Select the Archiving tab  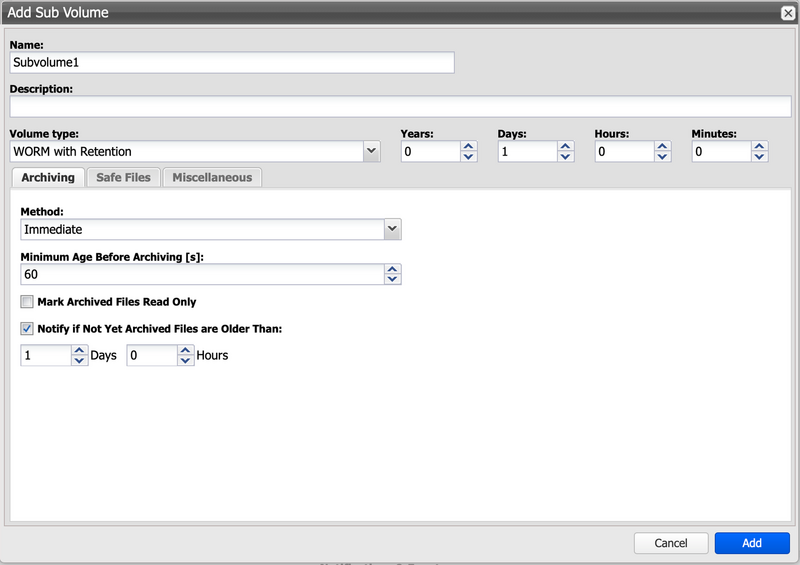(x=48, y=178)
